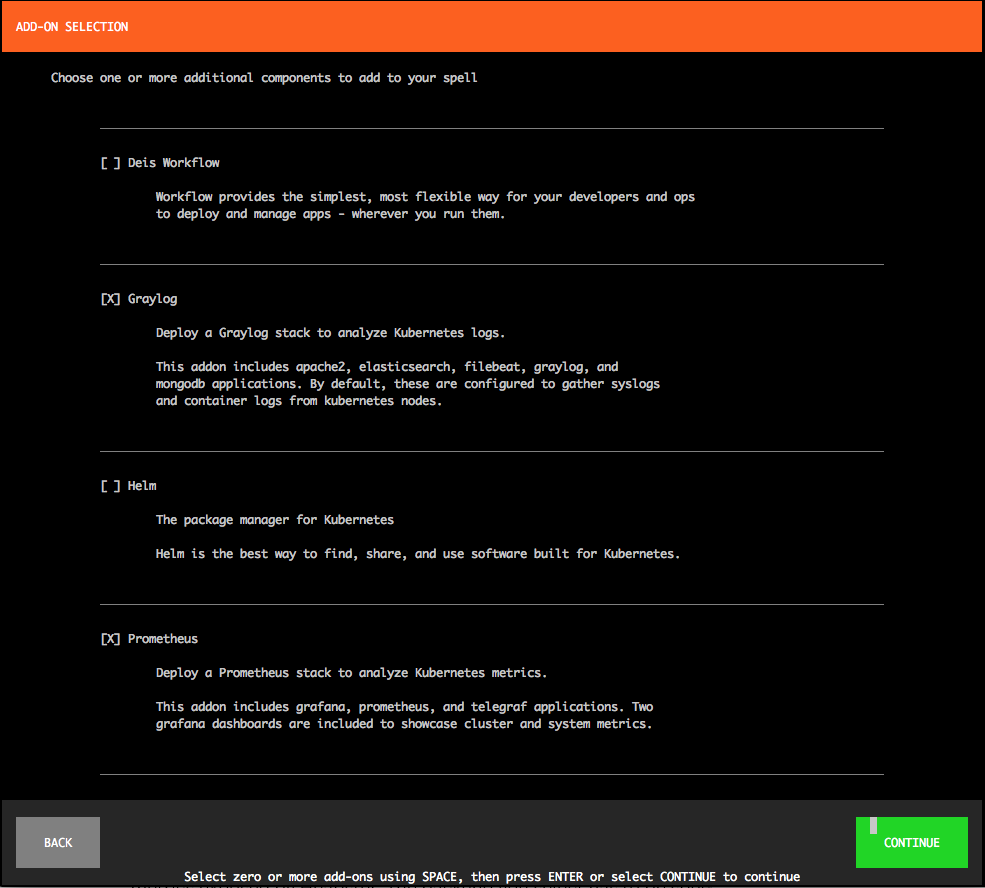Tick the Helm add-on checkbox
The image size is (985, 888).
(111, 486)
